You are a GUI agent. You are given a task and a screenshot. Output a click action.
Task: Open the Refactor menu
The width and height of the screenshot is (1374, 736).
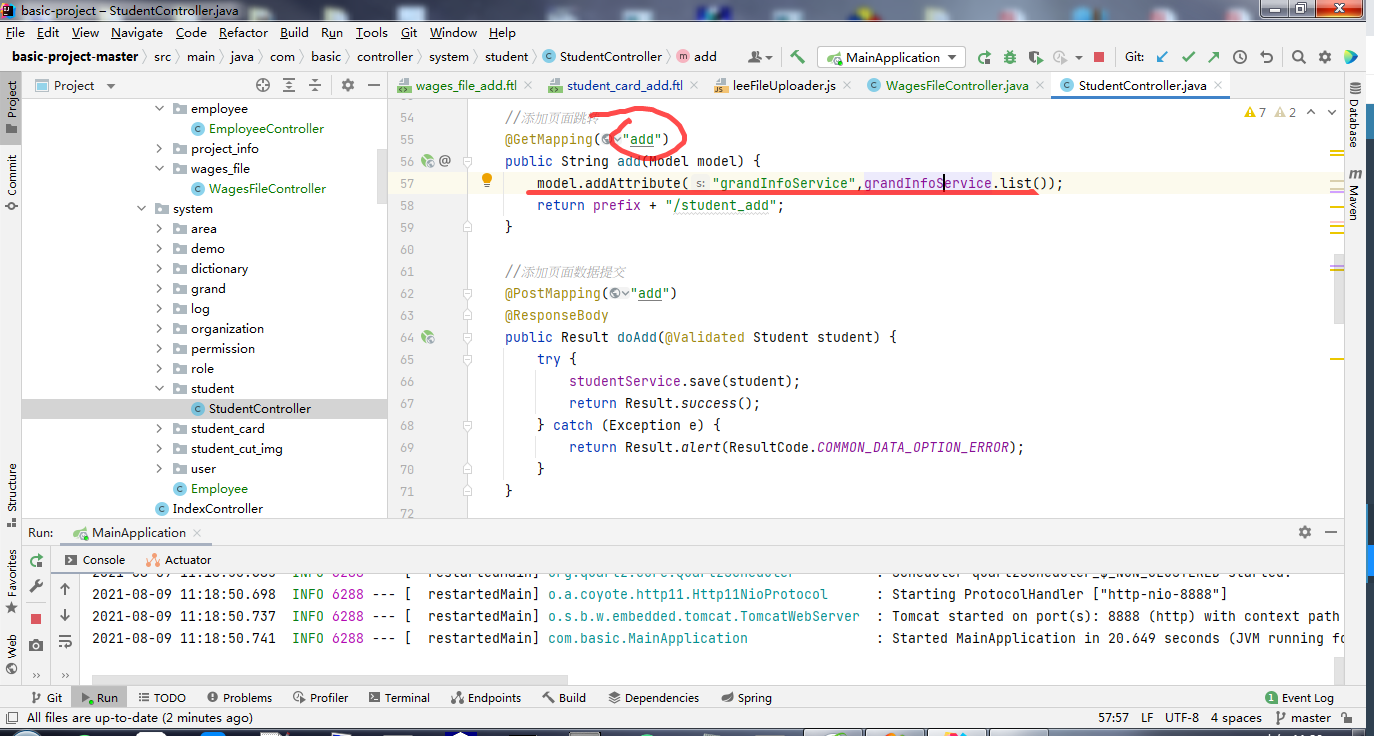(x=243, y=32)
